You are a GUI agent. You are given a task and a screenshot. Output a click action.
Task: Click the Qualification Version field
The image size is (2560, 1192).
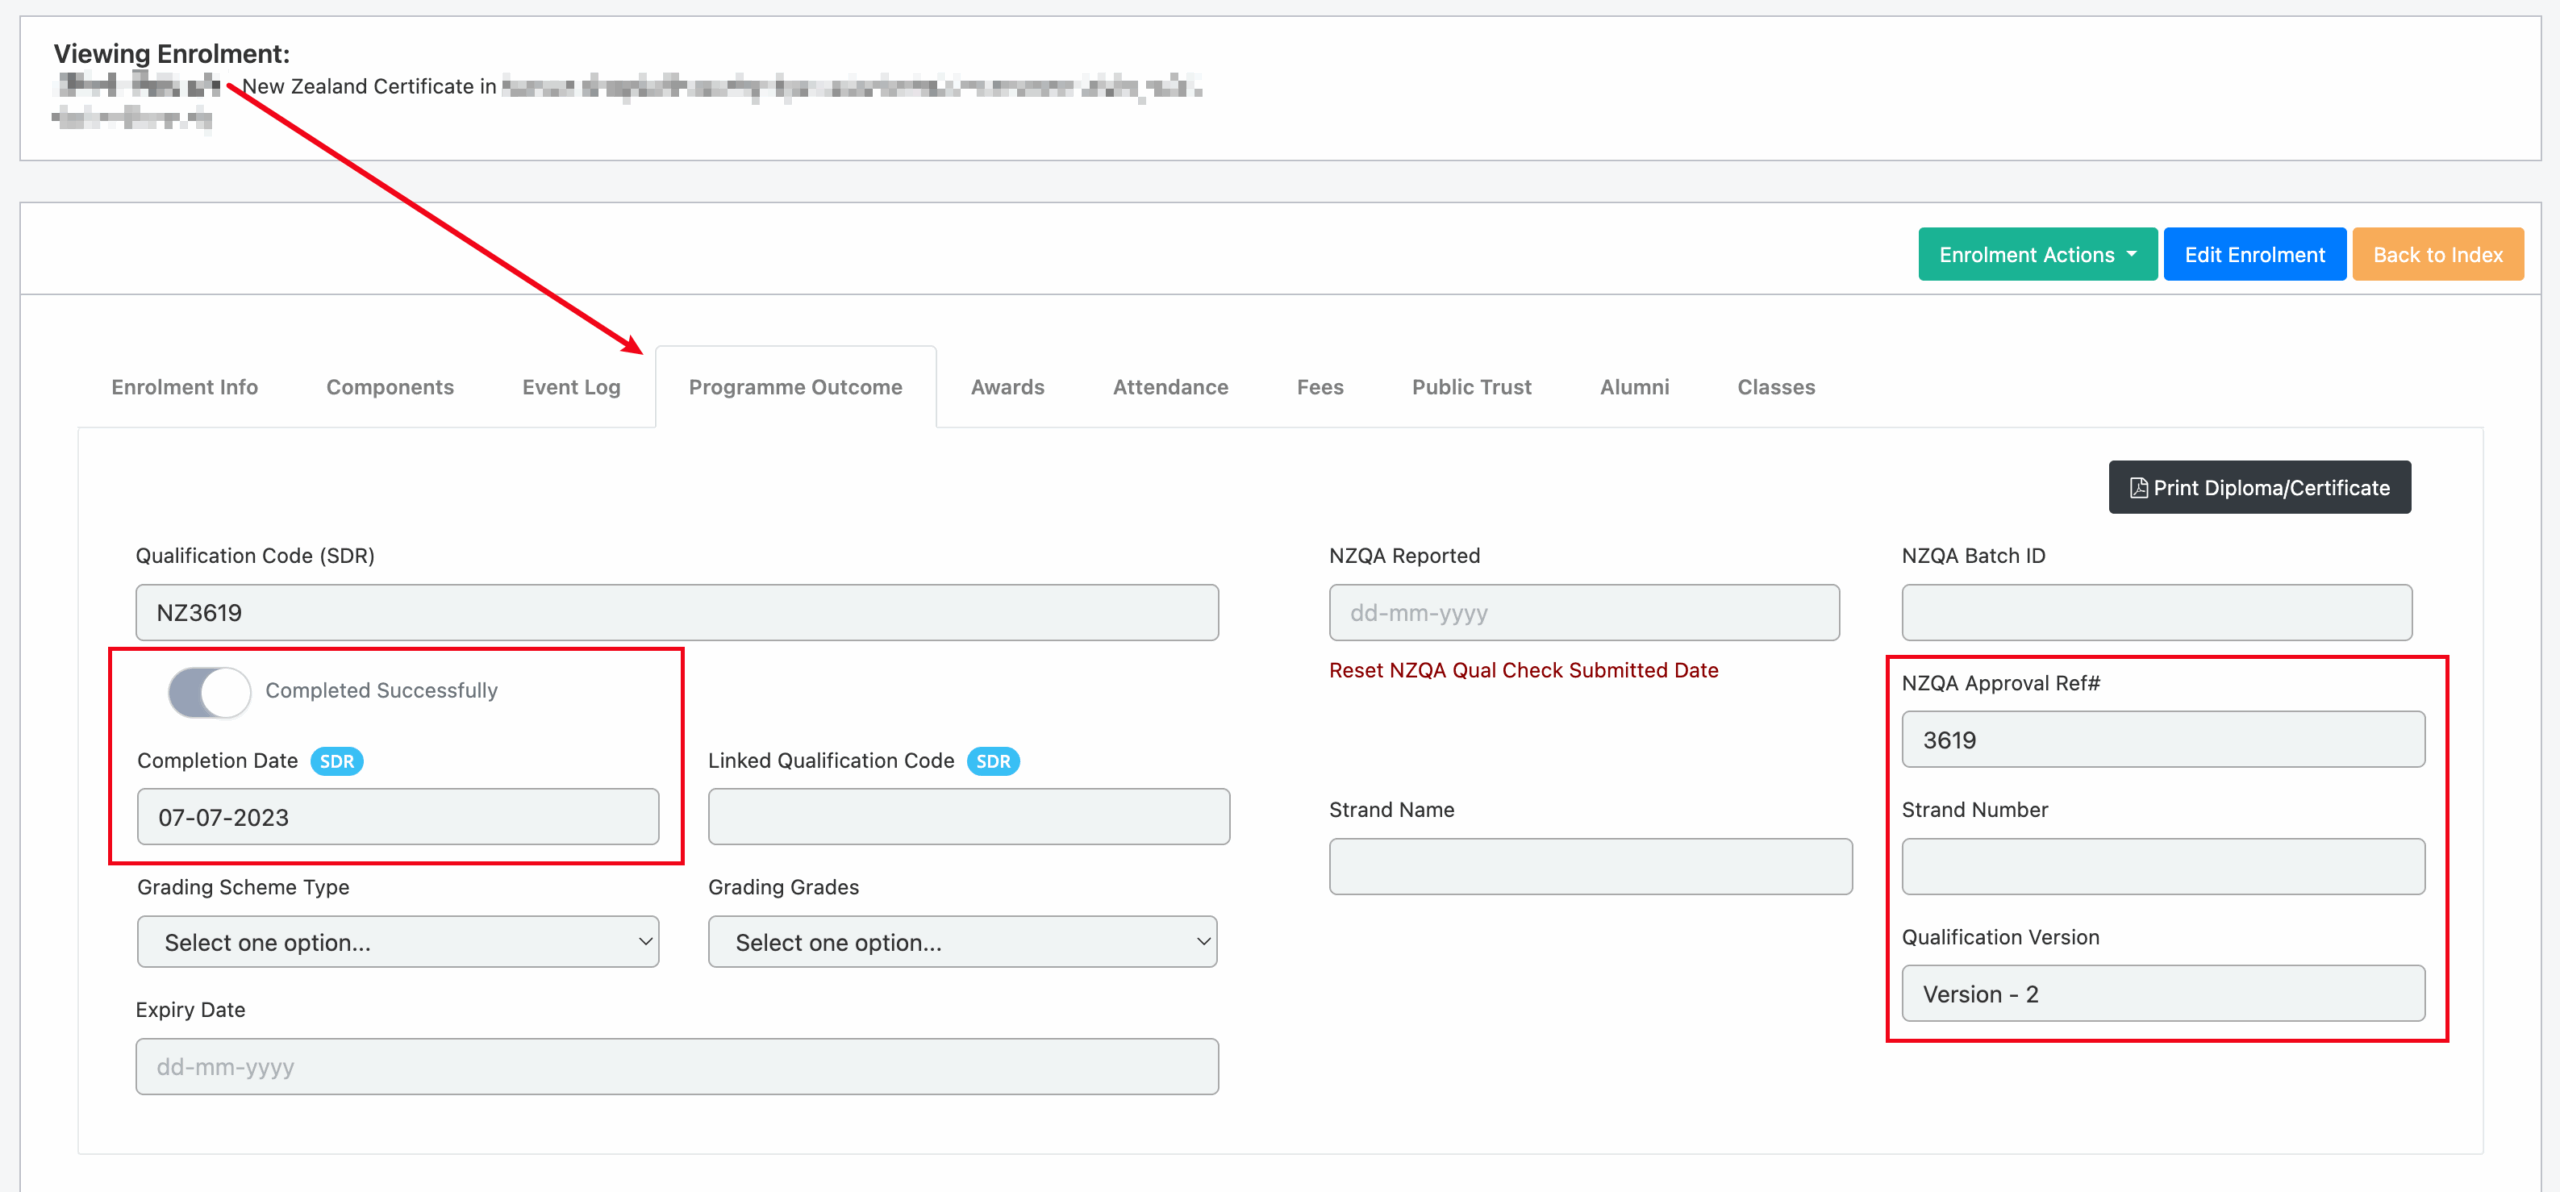point(2162,994)
